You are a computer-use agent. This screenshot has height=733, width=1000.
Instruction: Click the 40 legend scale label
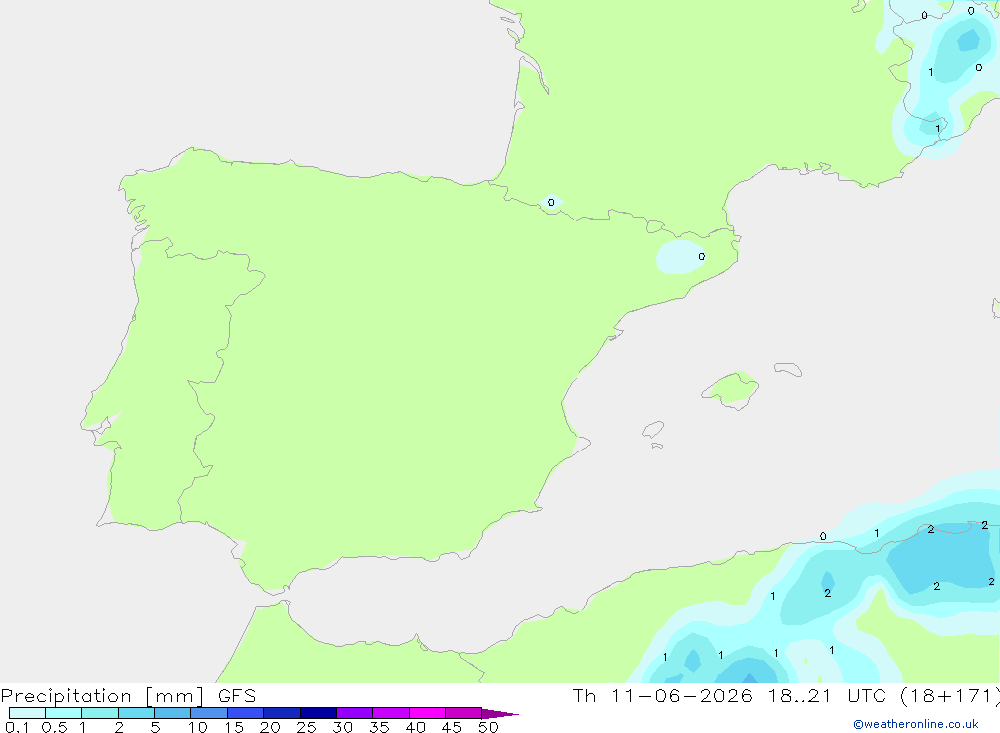(415, 727)
